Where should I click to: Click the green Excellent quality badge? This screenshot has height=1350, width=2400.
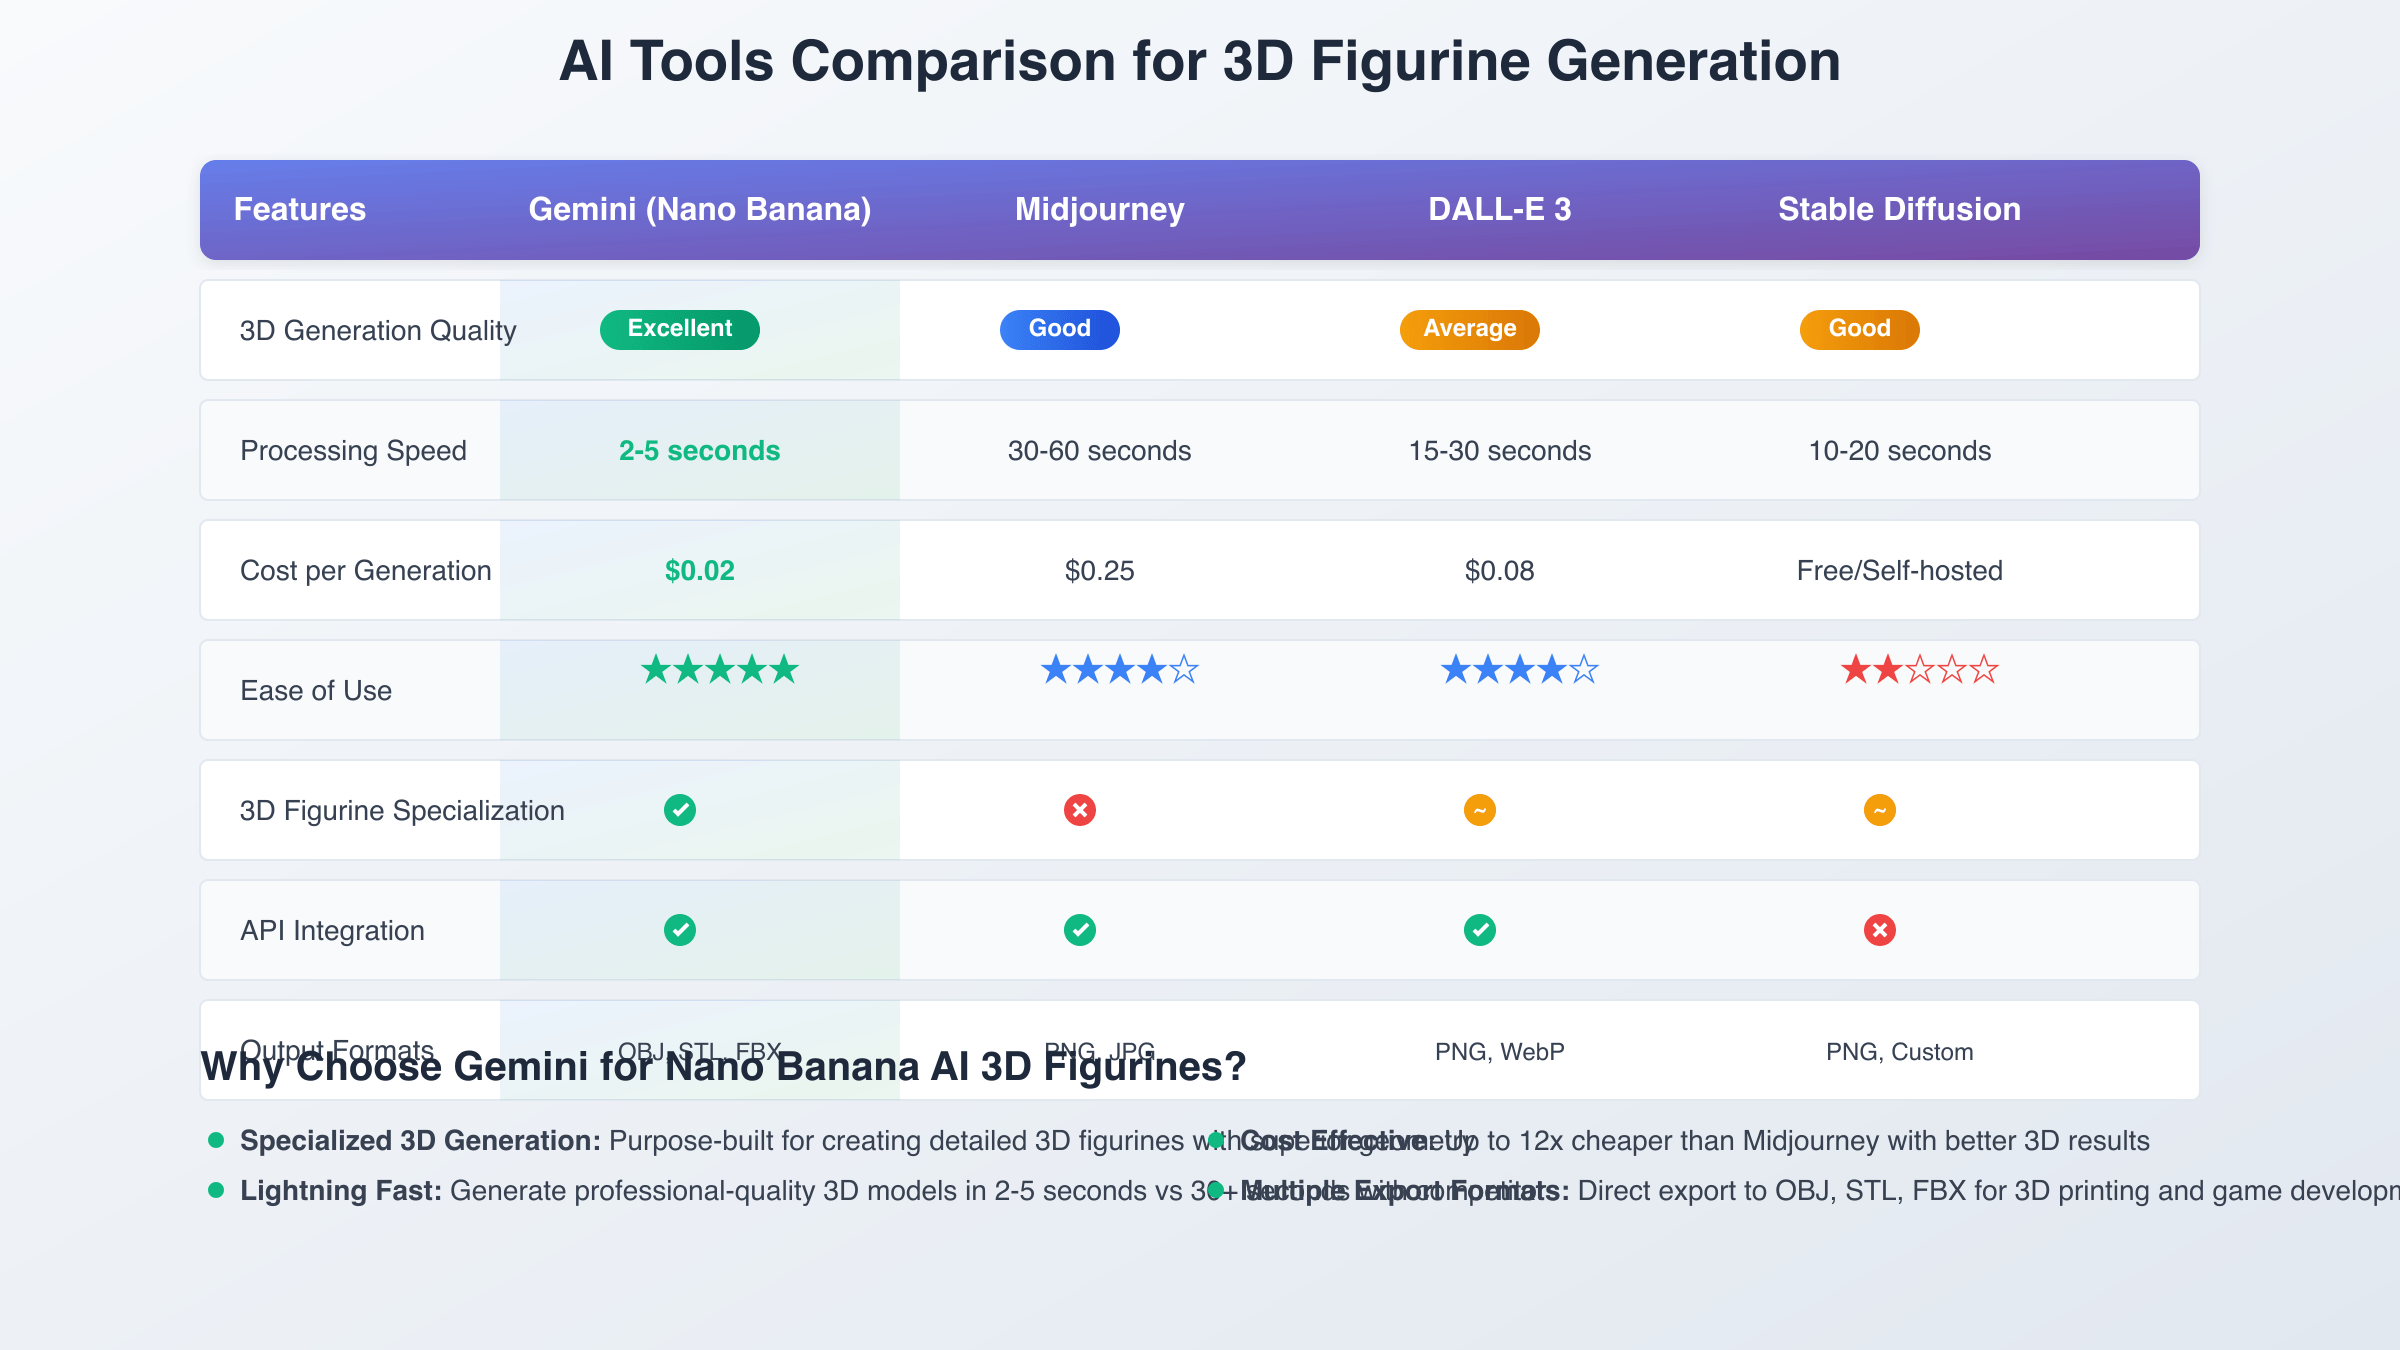(x=680, y=329)
